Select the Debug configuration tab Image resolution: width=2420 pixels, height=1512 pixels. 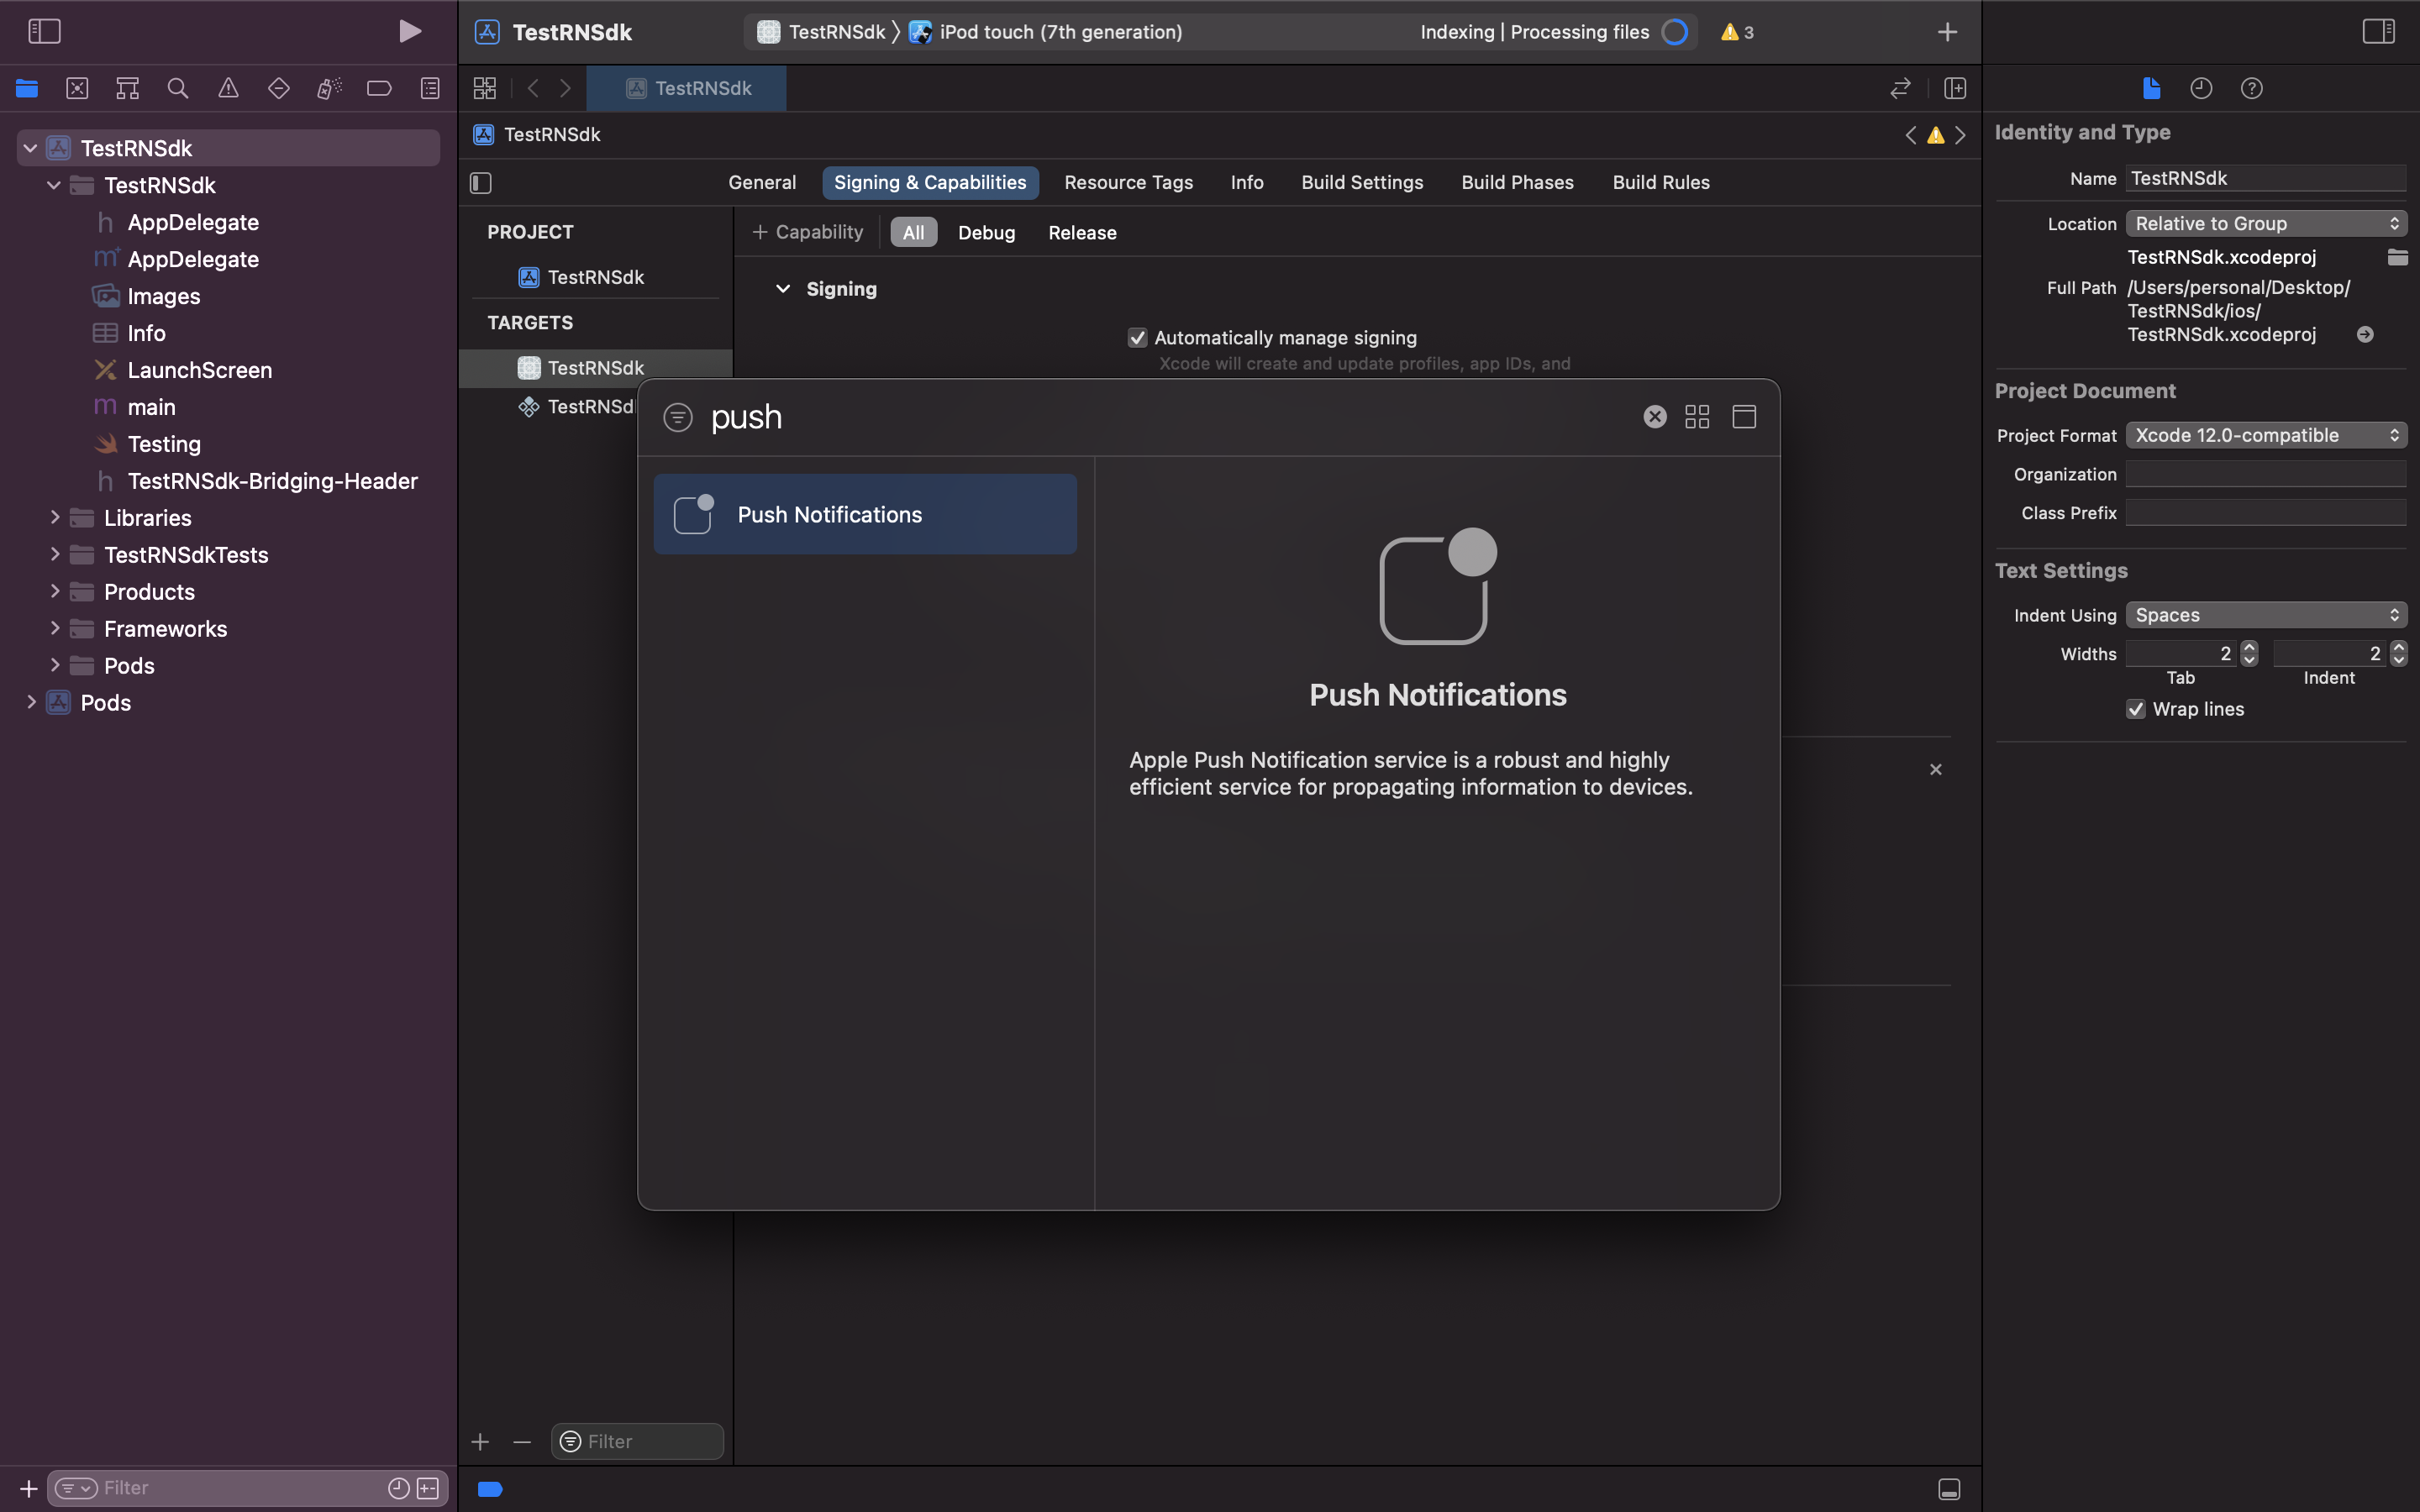tap(986, 232)
